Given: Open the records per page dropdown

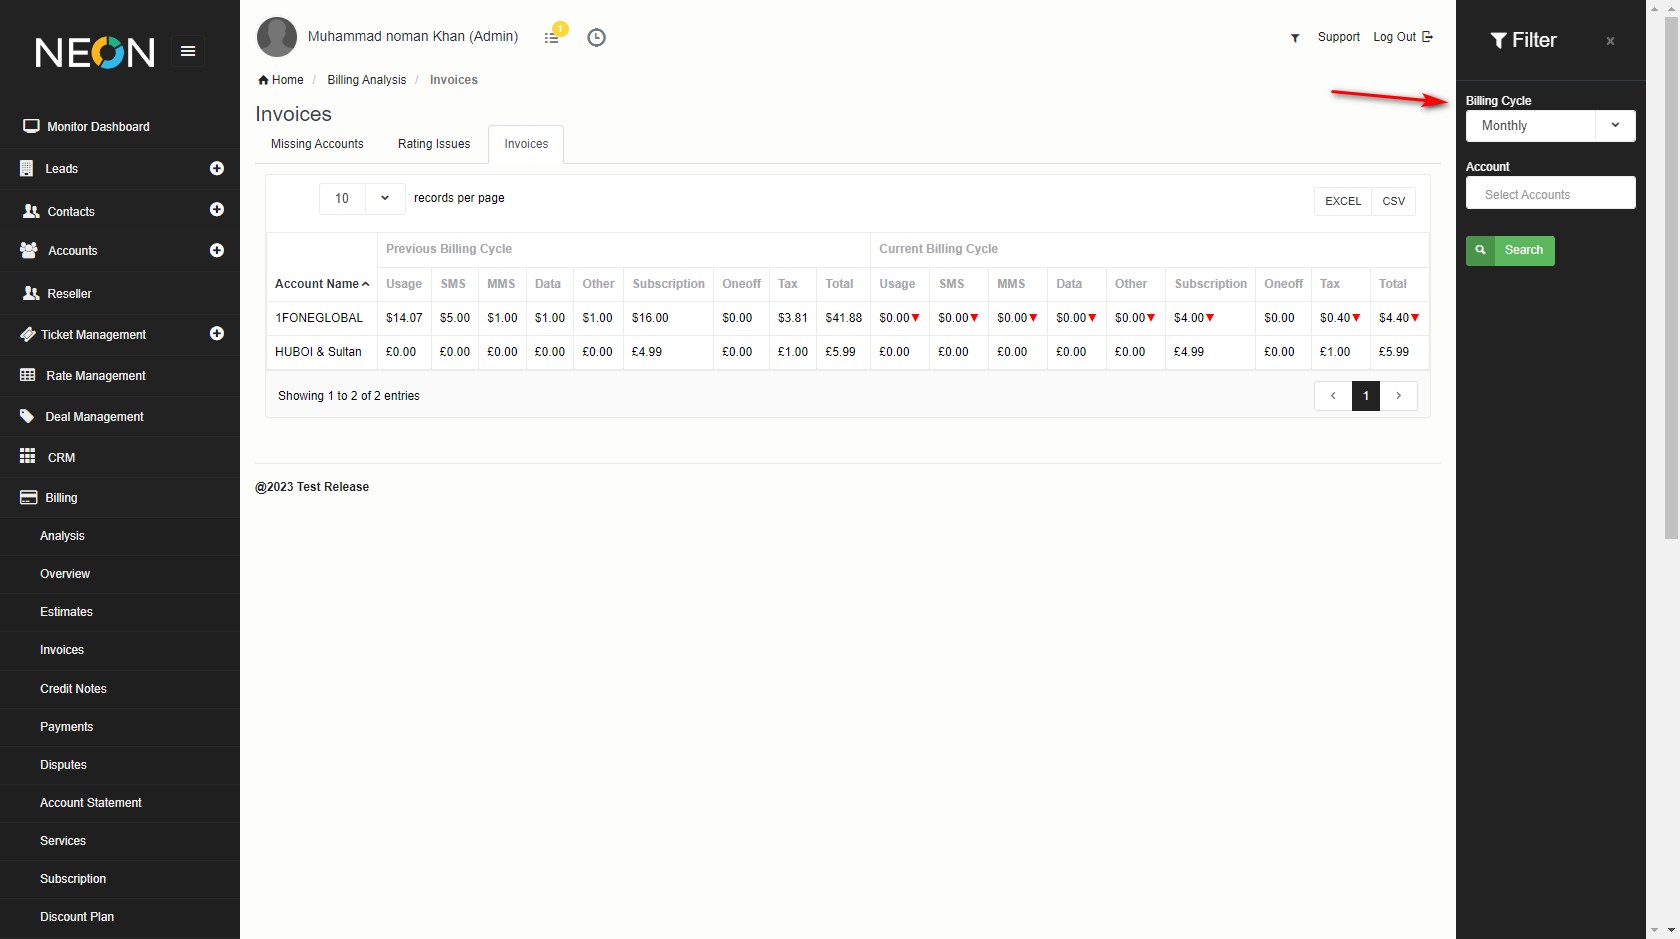Looking at the screenshot, I should pyautogui.click(x=362, y=198).
